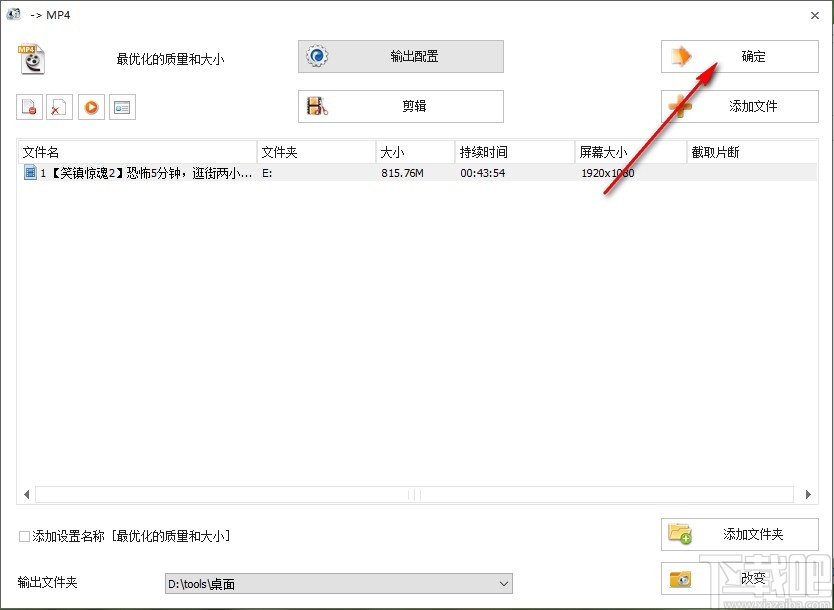Enable 添加设置名称 checkbox
The image size is (834, 610).
[x=24, y=536]
